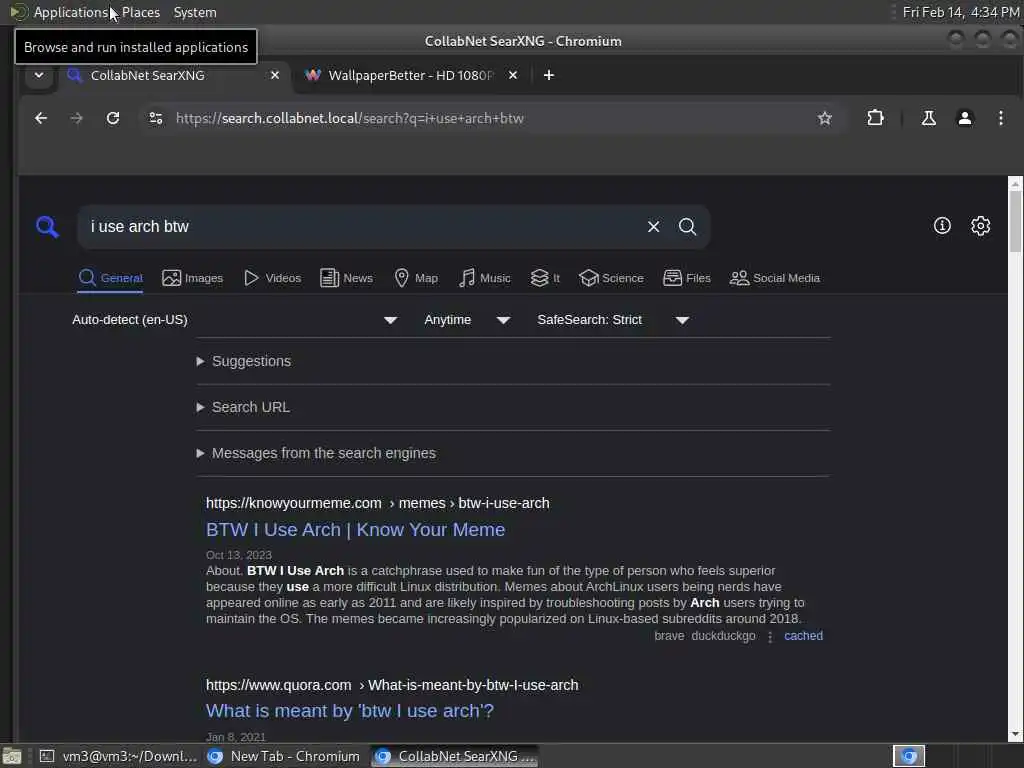
Task: Close the WallpaperBetter tab
Action: (x=513, y=75)
